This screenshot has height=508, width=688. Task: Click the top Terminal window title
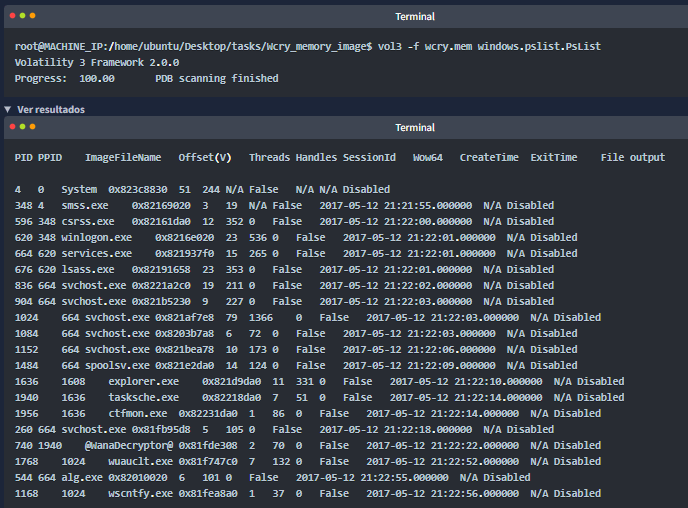[415, 17]
